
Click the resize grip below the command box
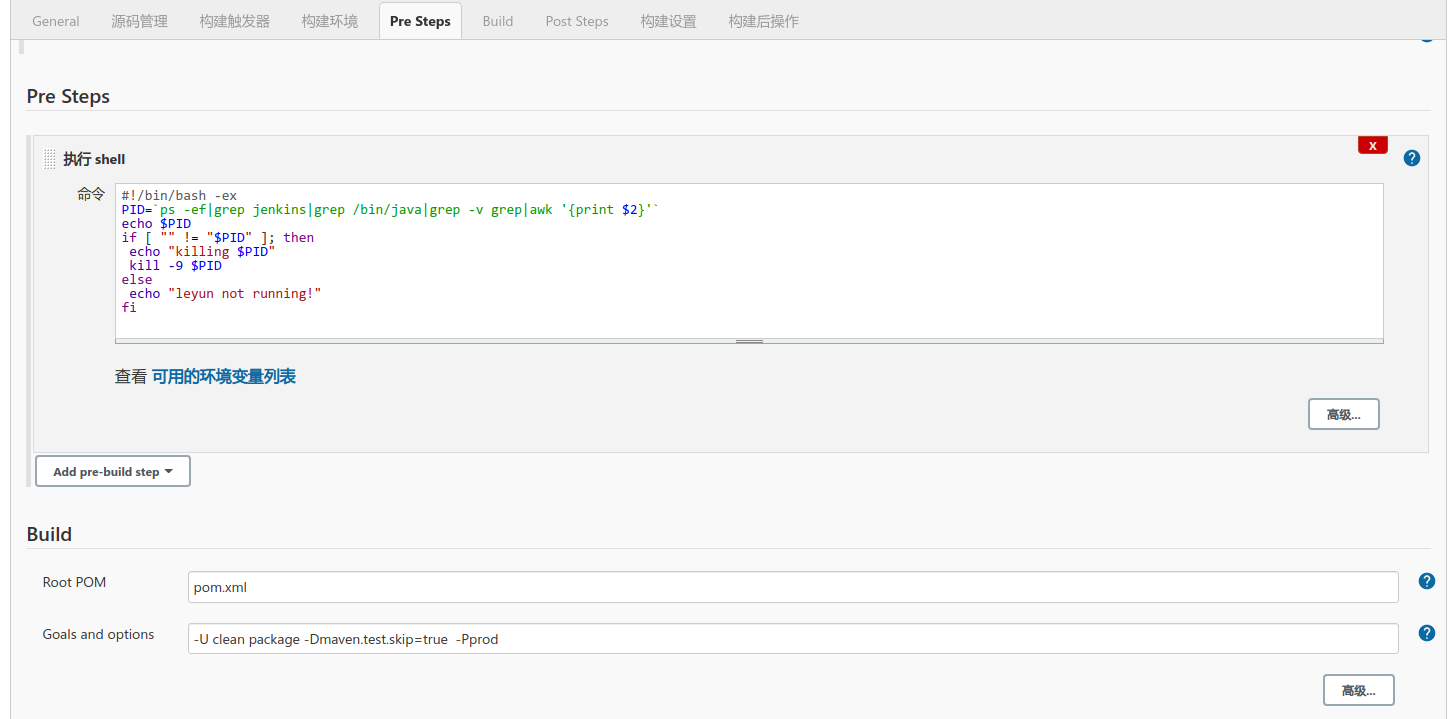click(749, 341)
